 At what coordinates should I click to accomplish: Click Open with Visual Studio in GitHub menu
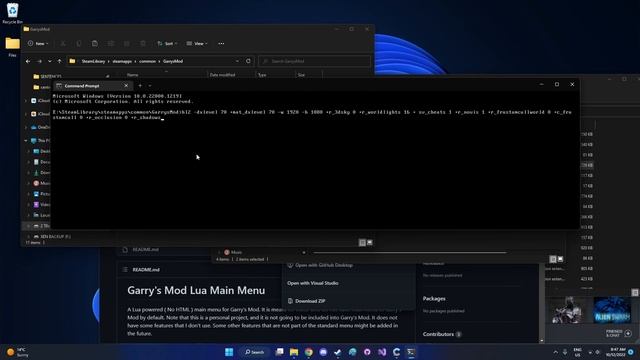[313, 283]
